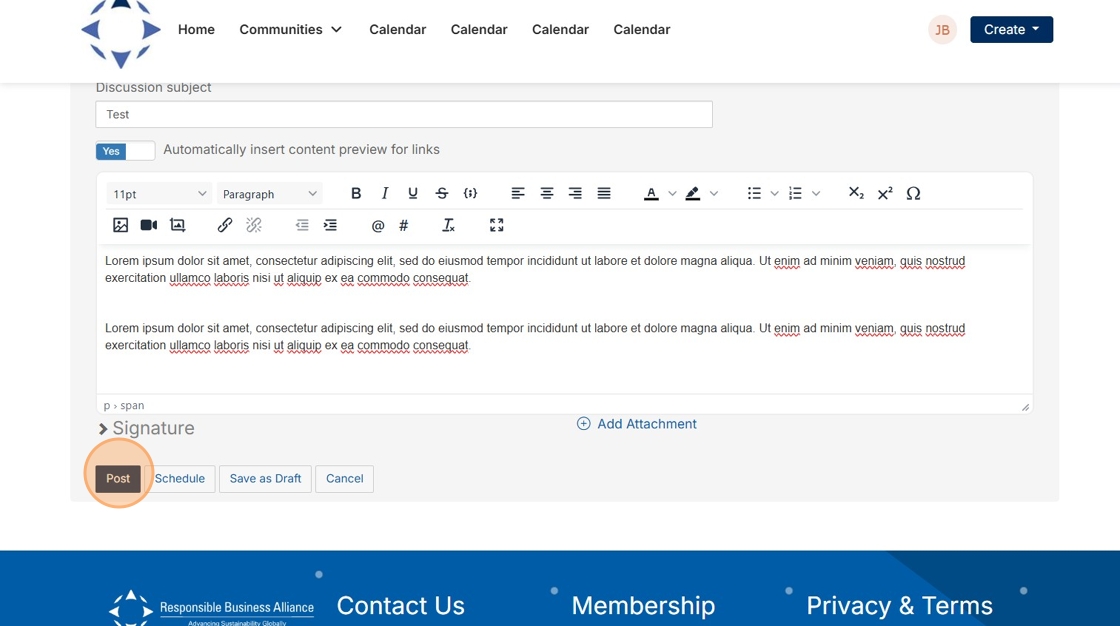1120x626 pixels.
Task: Apply superscript formatting
Action: [x=884, y=194]
